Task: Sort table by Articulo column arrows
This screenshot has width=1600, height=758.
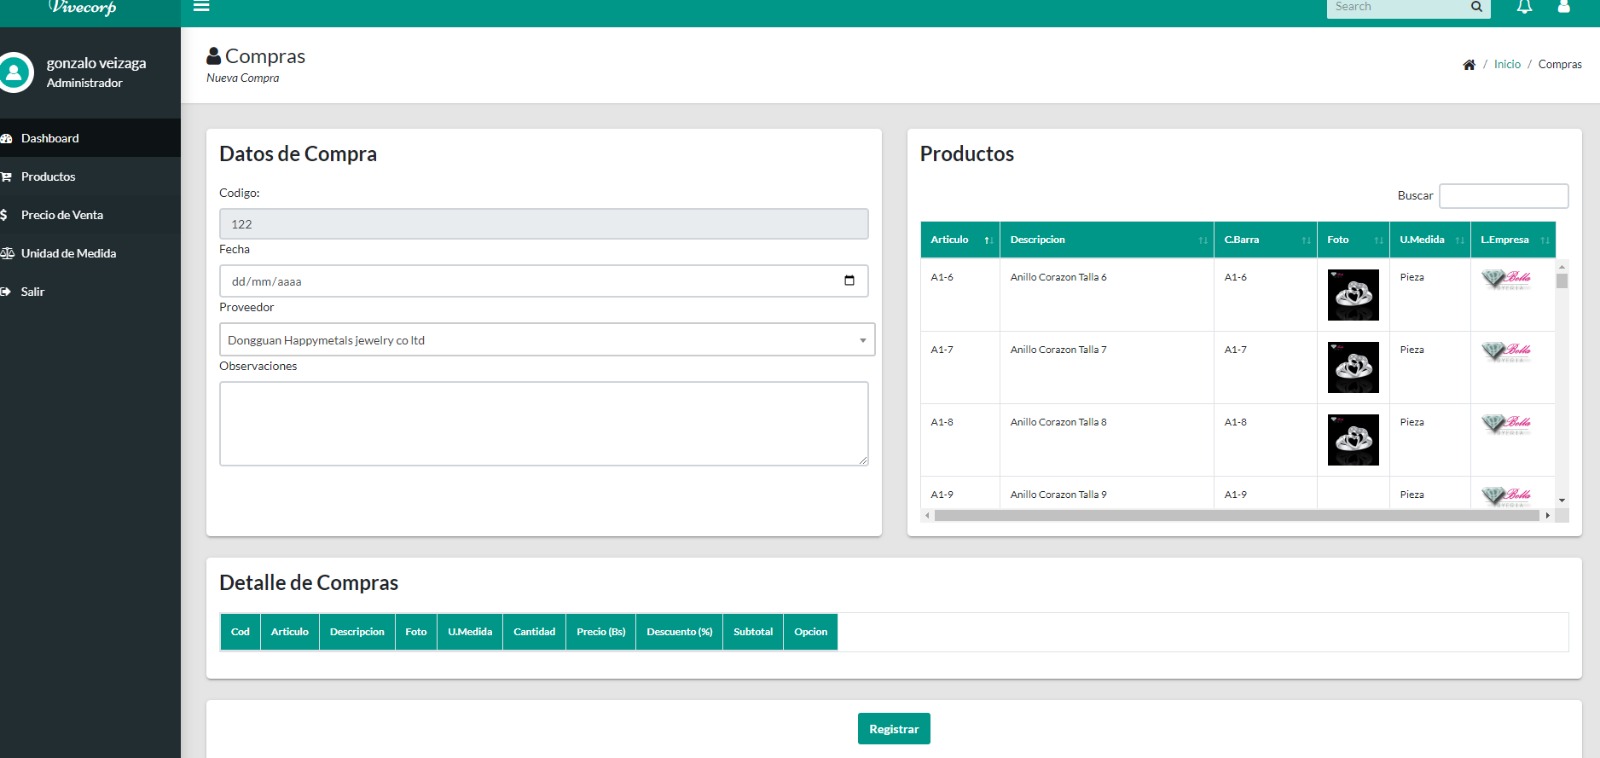Action: tap(988, 240)
